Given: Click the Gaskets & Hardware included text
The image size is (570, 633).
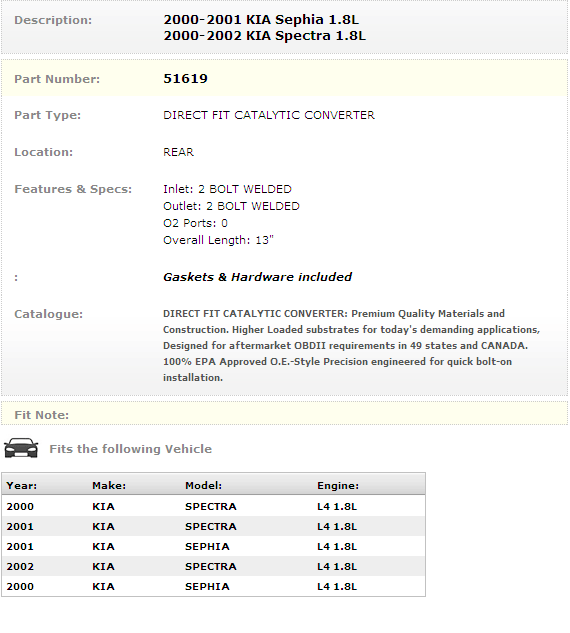Looking at the screenshot, I should (x=258, y=277).
